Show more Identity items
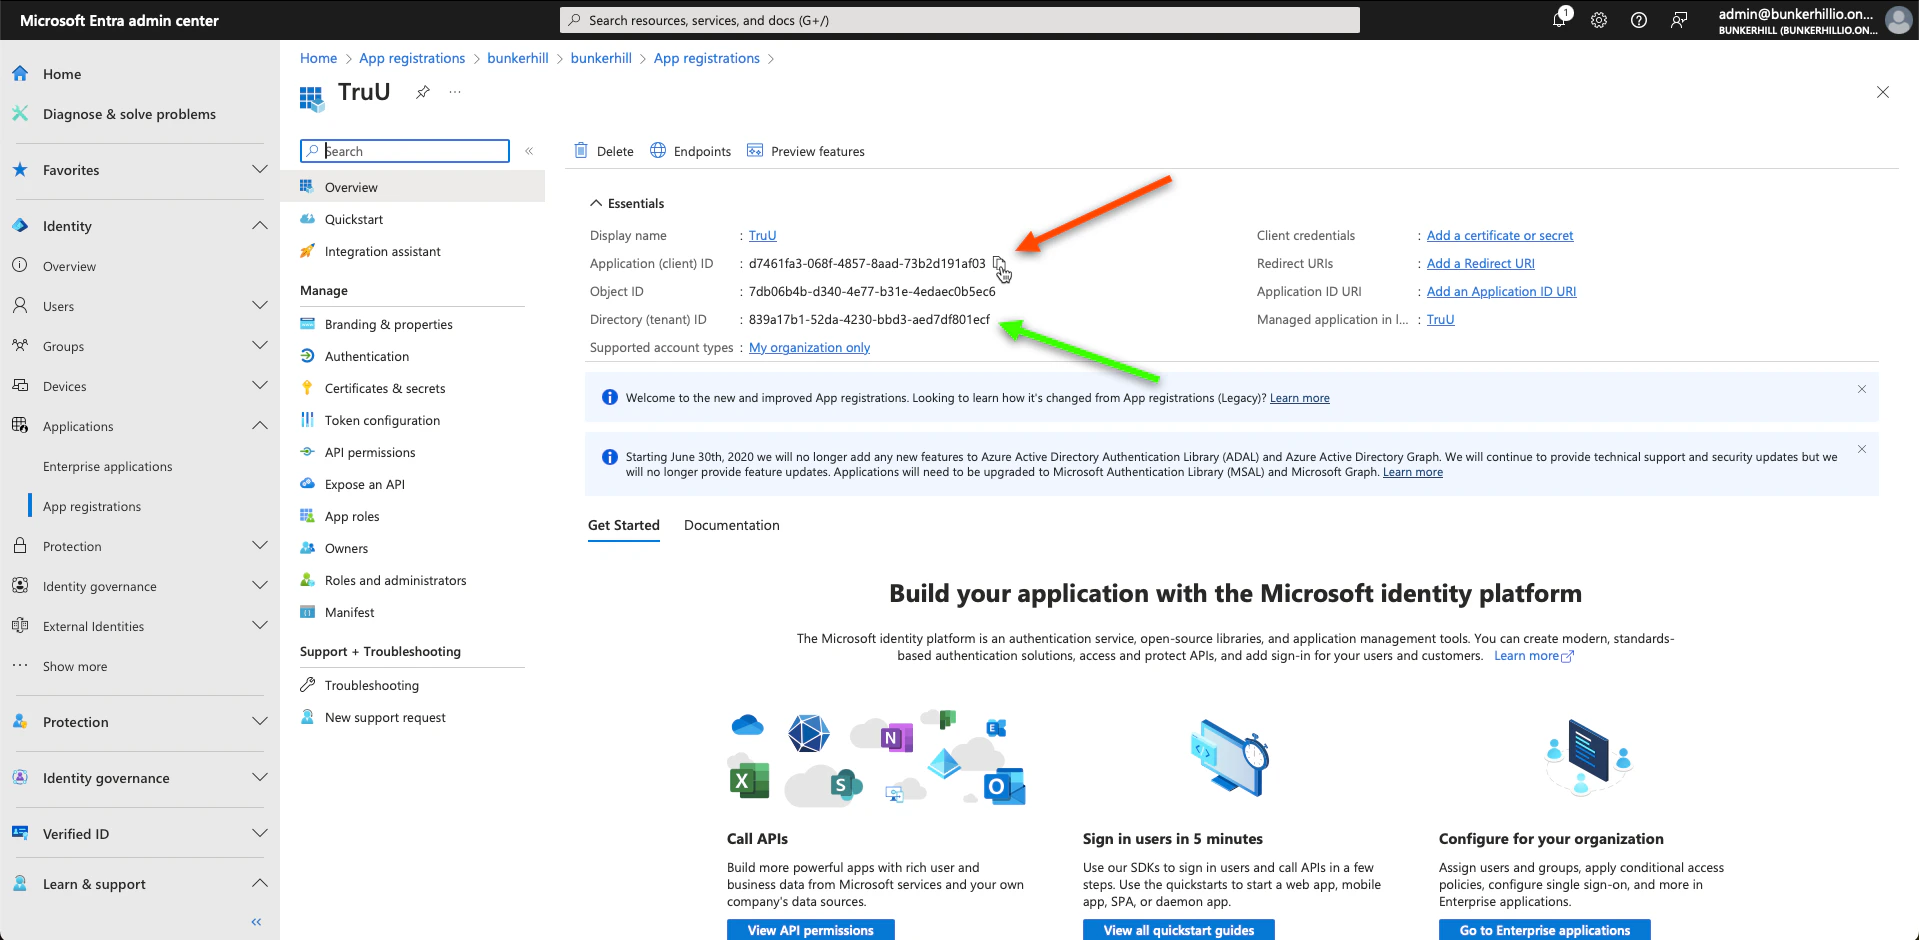This screenshot has height=940, width=1919. click(75, 667)
